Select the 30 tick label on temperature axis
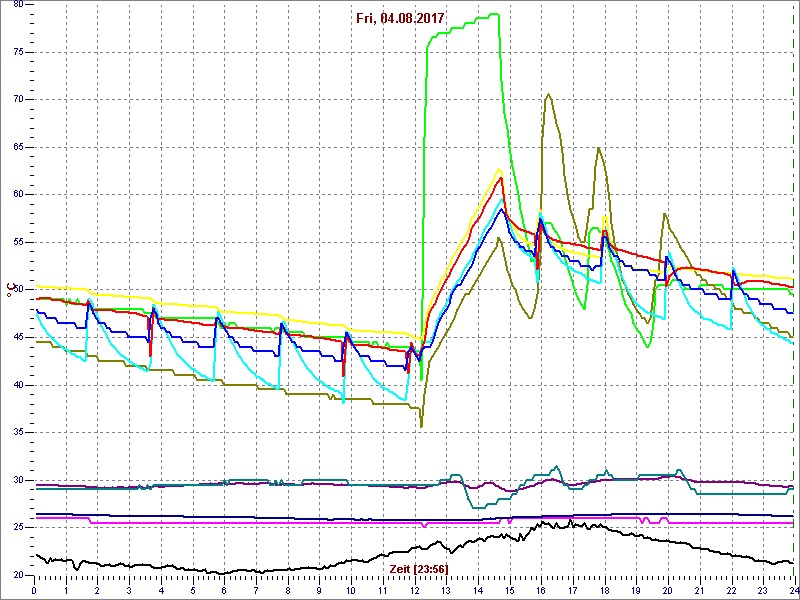The image size is (800, 600). (18, 480)
